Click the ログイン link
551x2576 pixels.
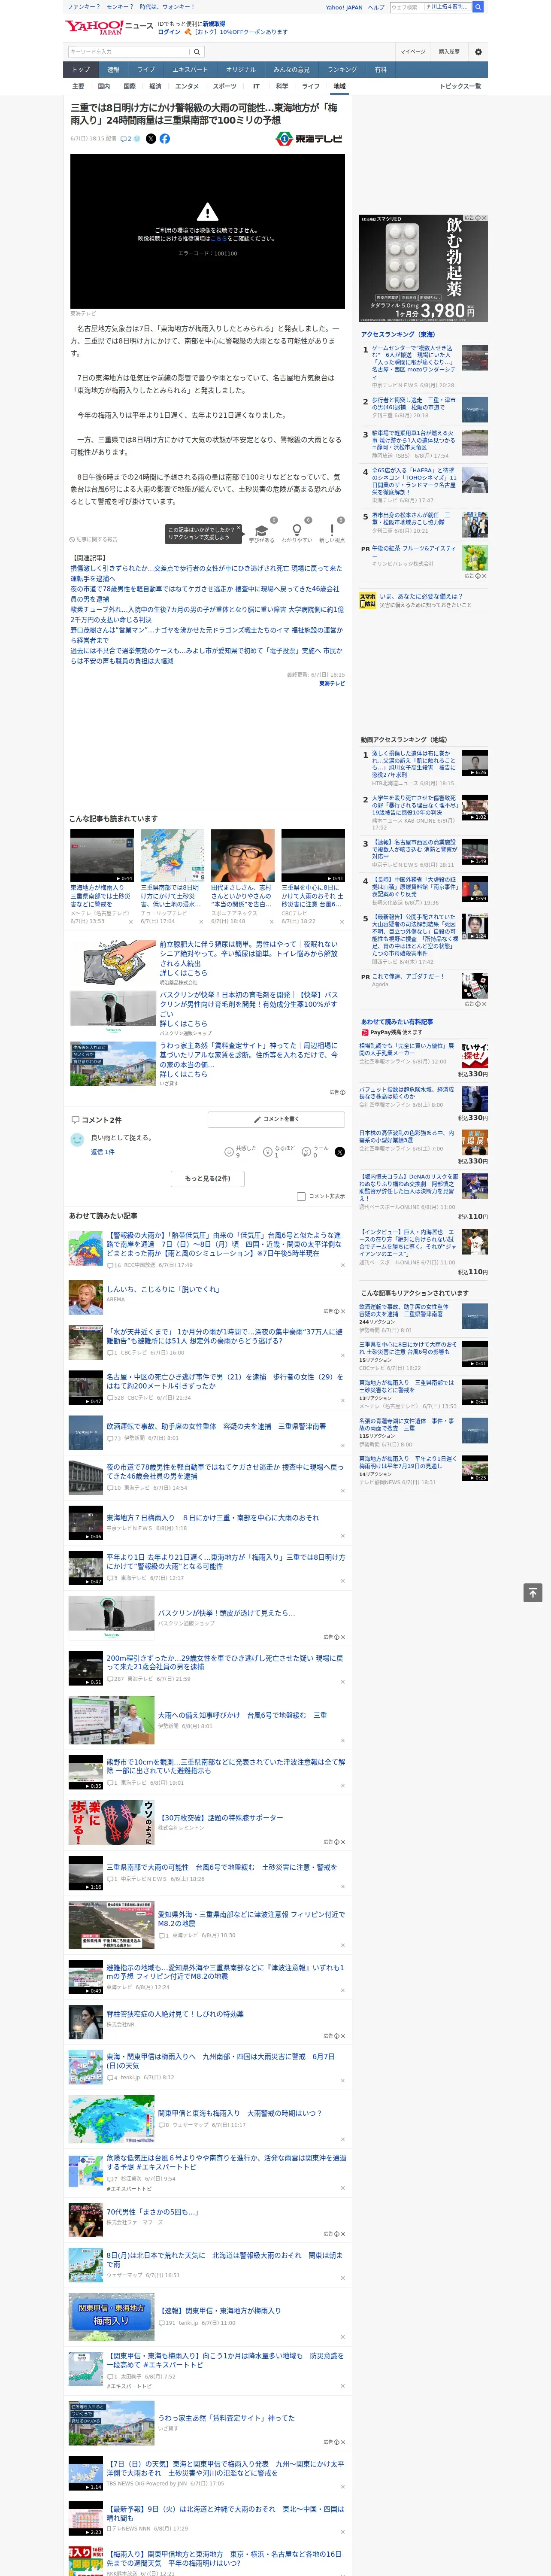point(169,32)
